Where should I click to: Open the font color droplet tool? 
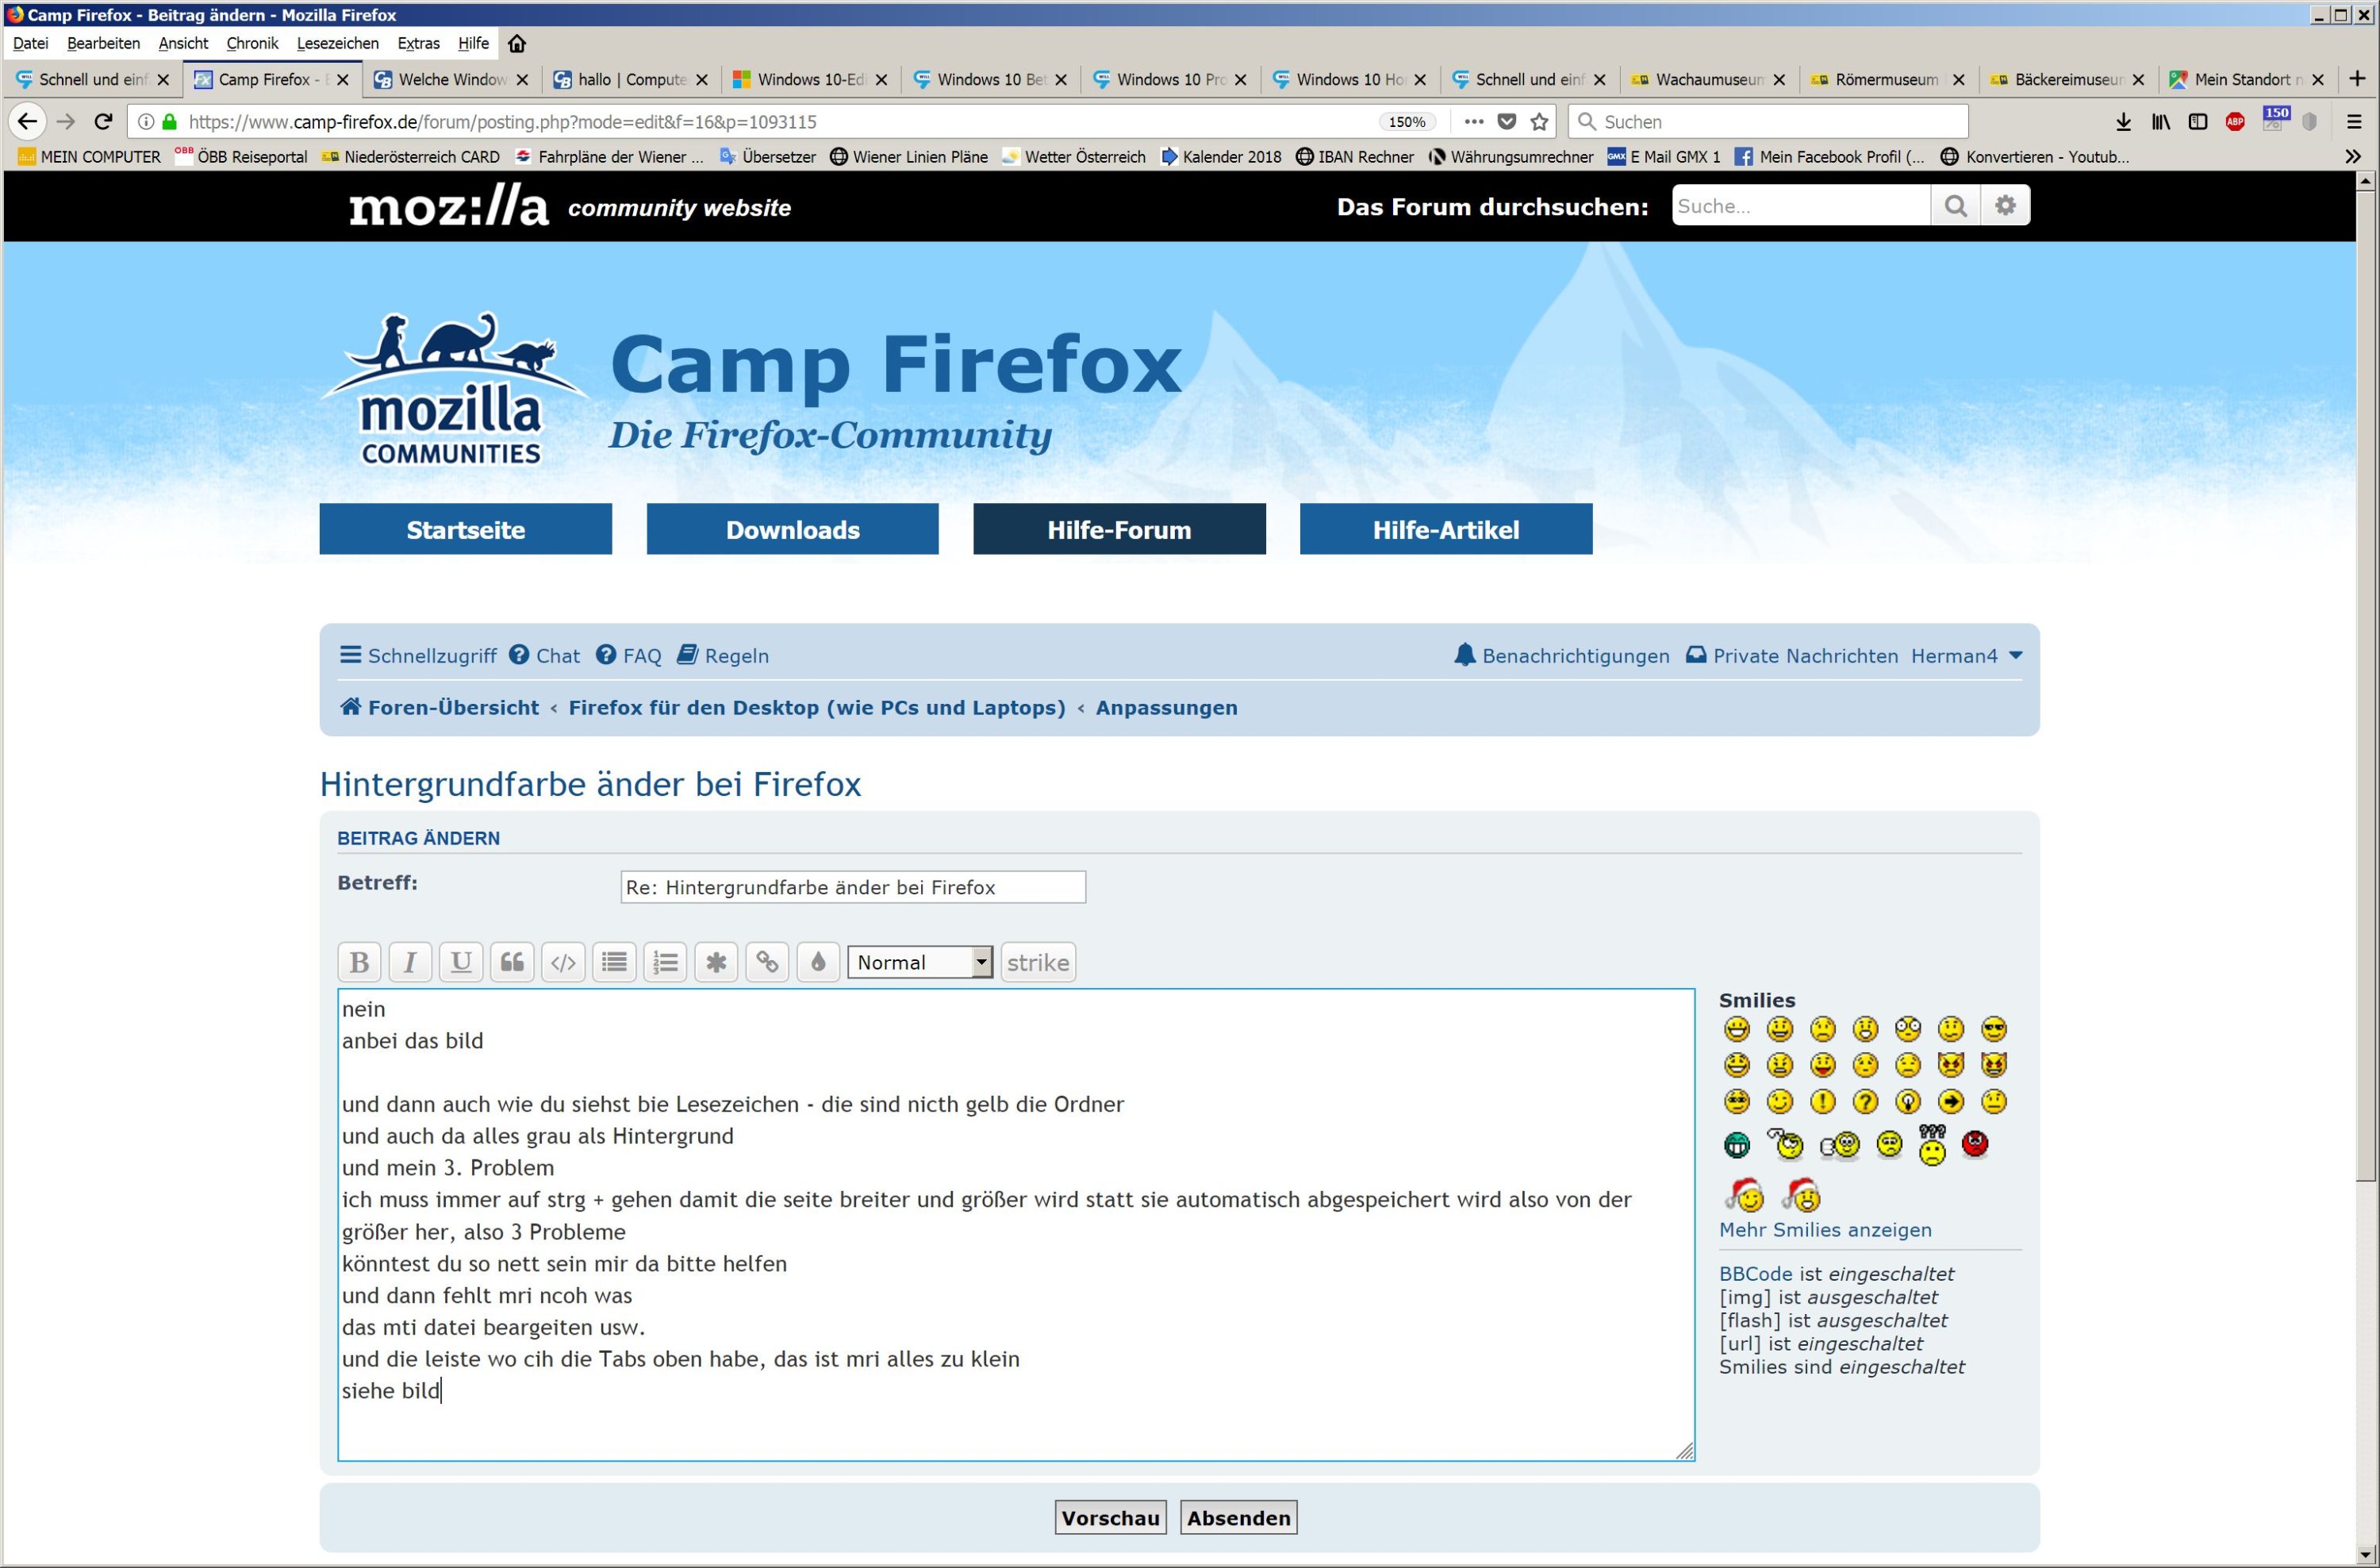818,962
